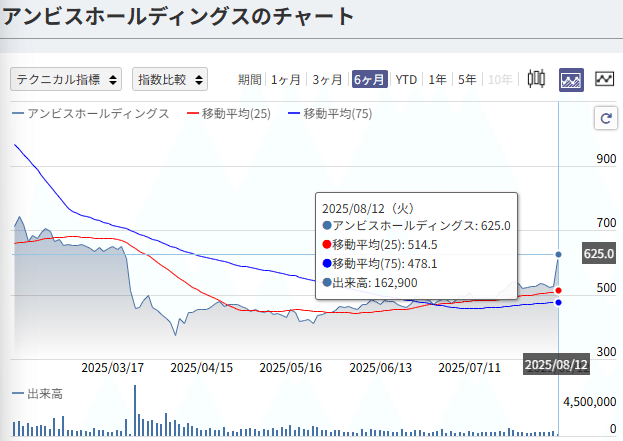Click the 2025/03/17 date axis label
623x441 pixels.
[x=112, y=368]
